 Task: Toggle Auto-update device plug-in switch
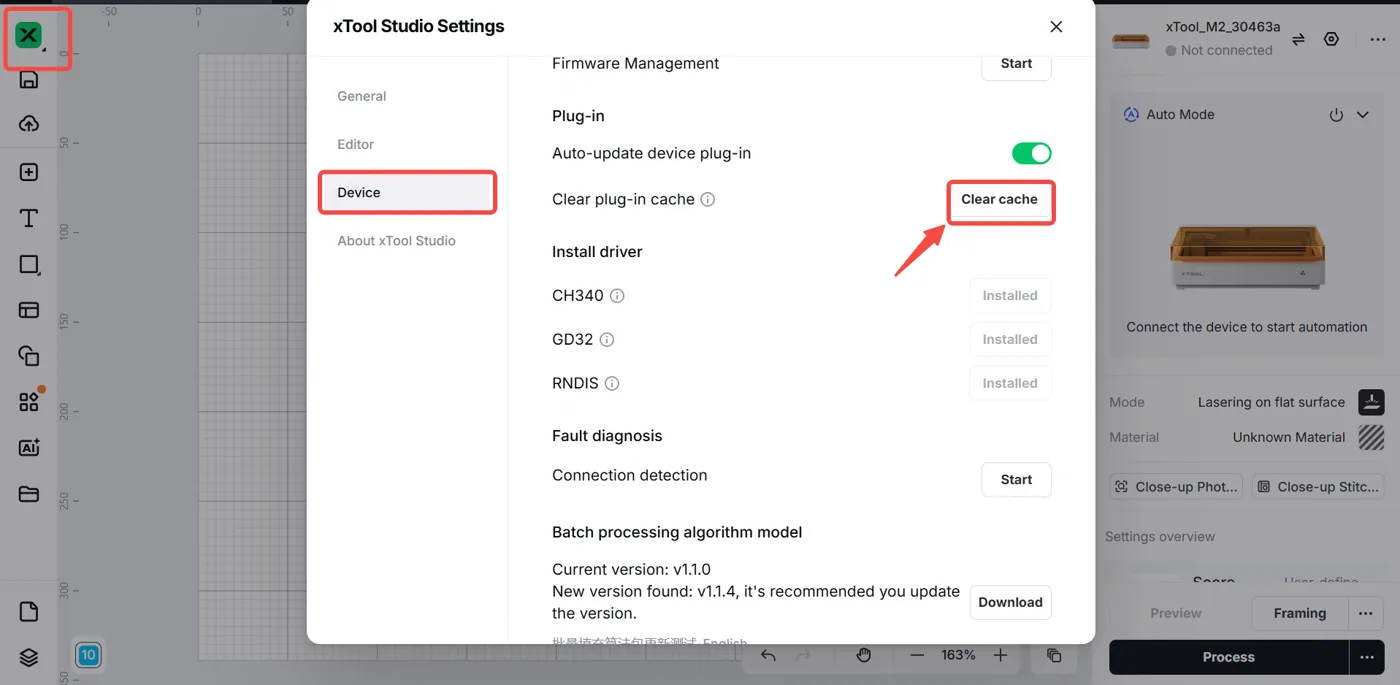coord(1031,153)
